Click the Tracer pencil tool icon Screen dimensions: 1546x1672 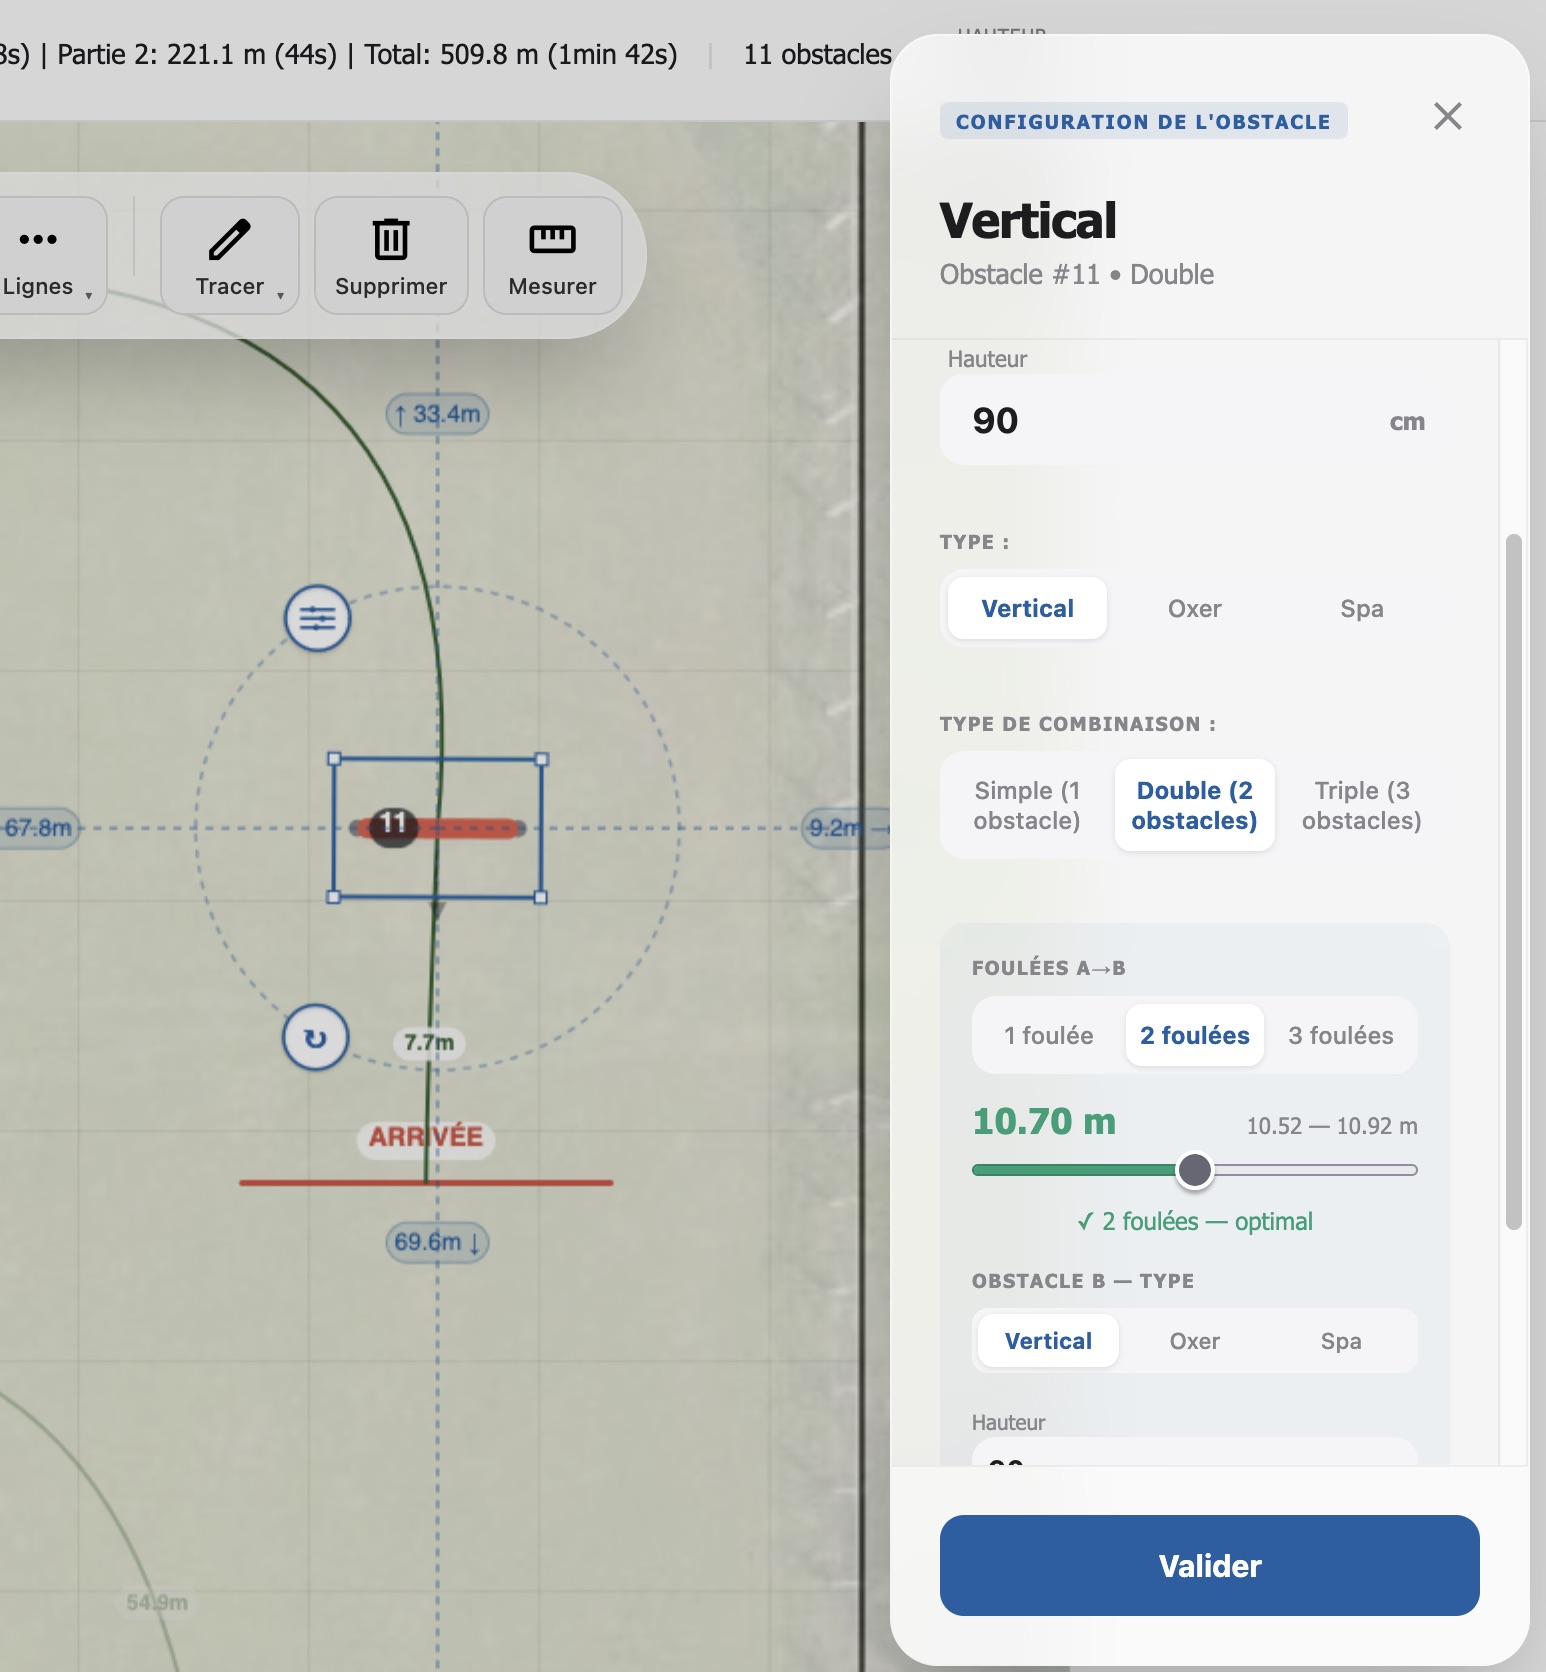229,240
